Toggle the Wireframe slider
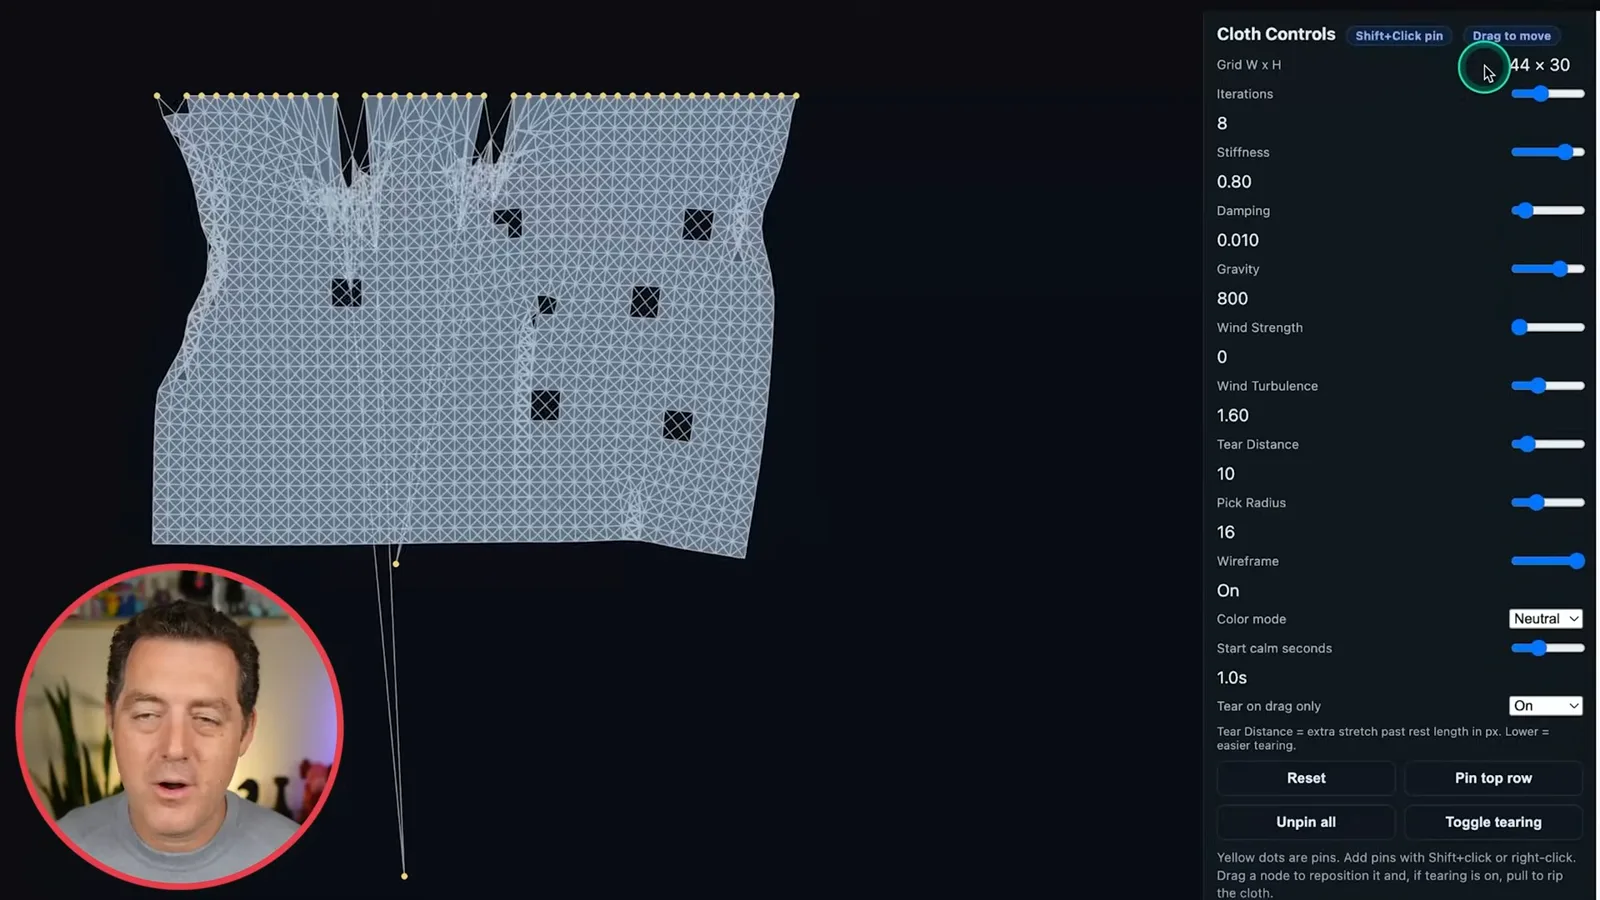This screenshot has height=900, width=1600. 1548,561
